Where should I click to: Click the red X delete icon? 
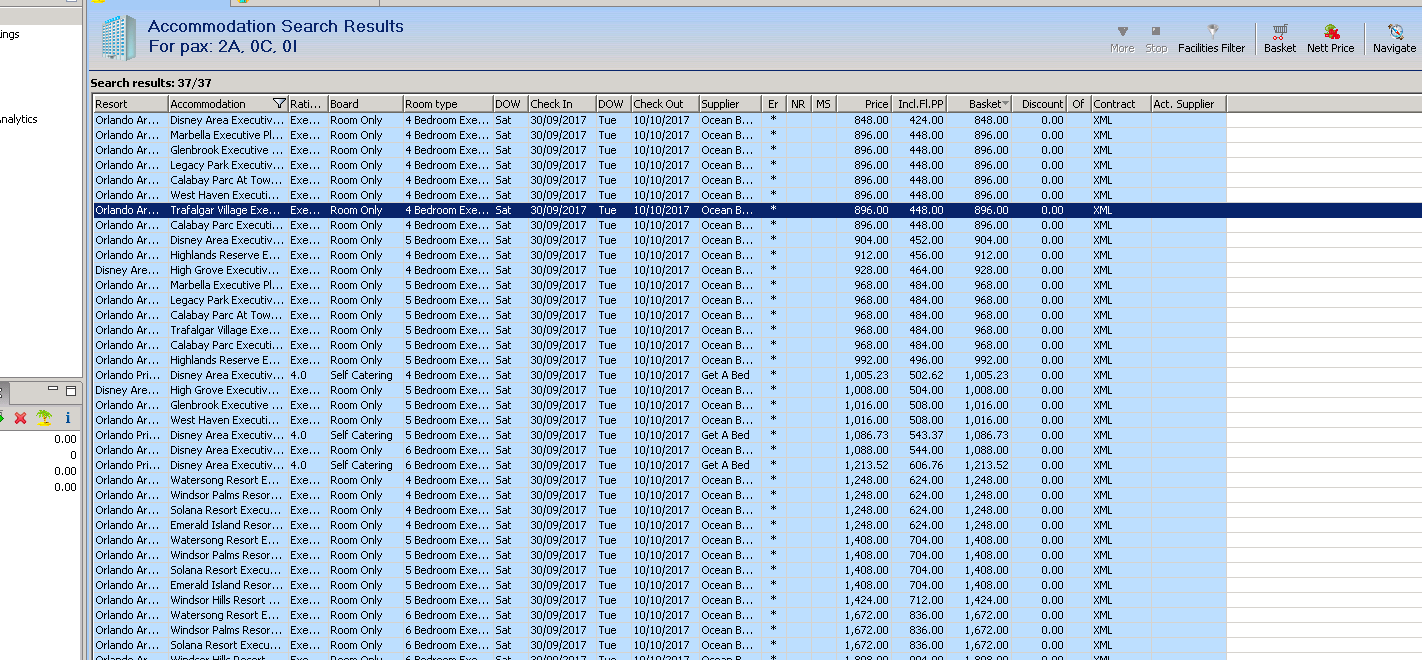(x=20, y=418)
